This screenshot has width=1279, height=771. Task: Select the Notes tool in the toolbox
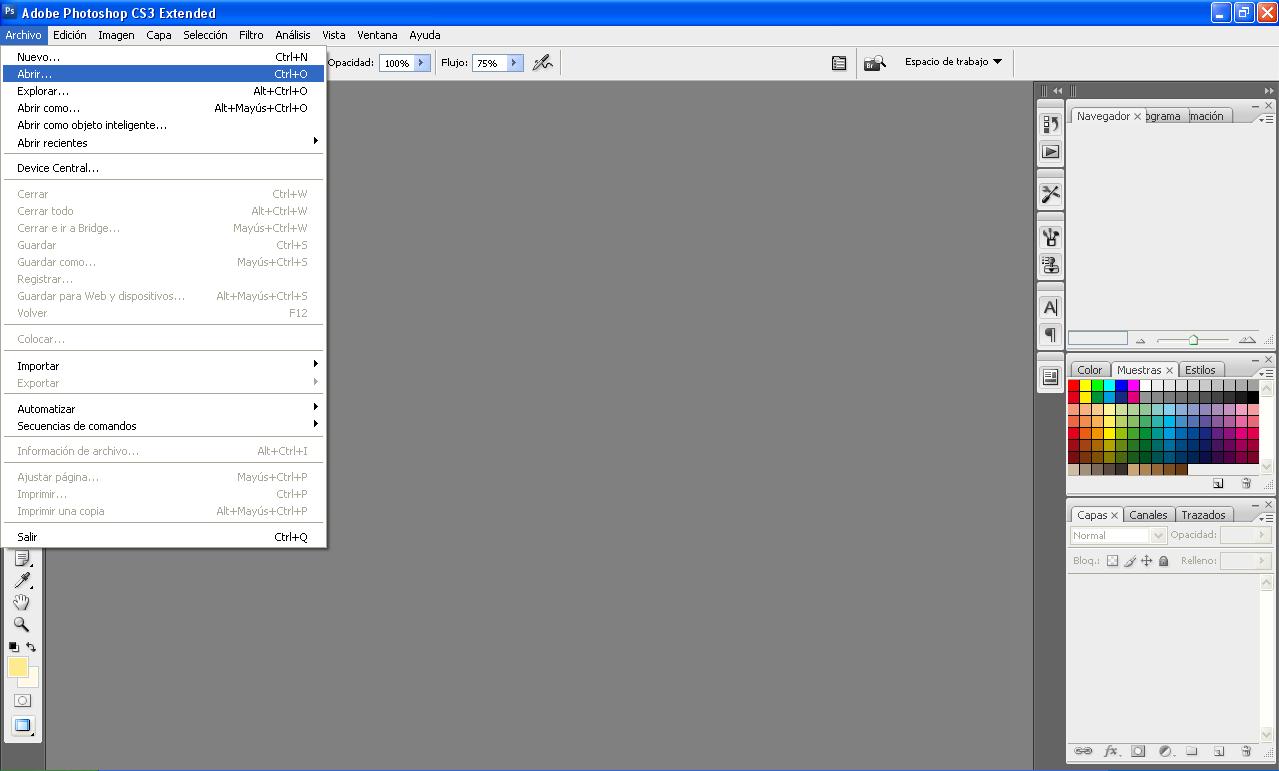21,558
